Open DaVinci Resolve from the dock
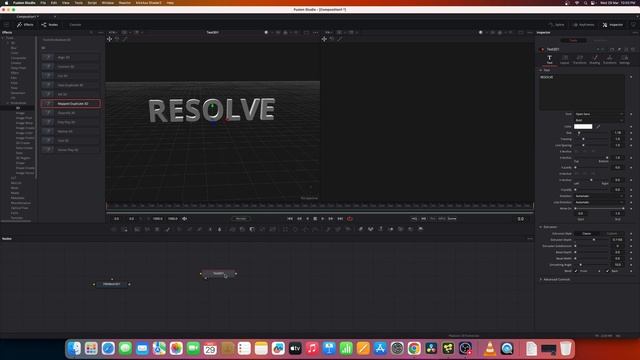 coord(431,348)
